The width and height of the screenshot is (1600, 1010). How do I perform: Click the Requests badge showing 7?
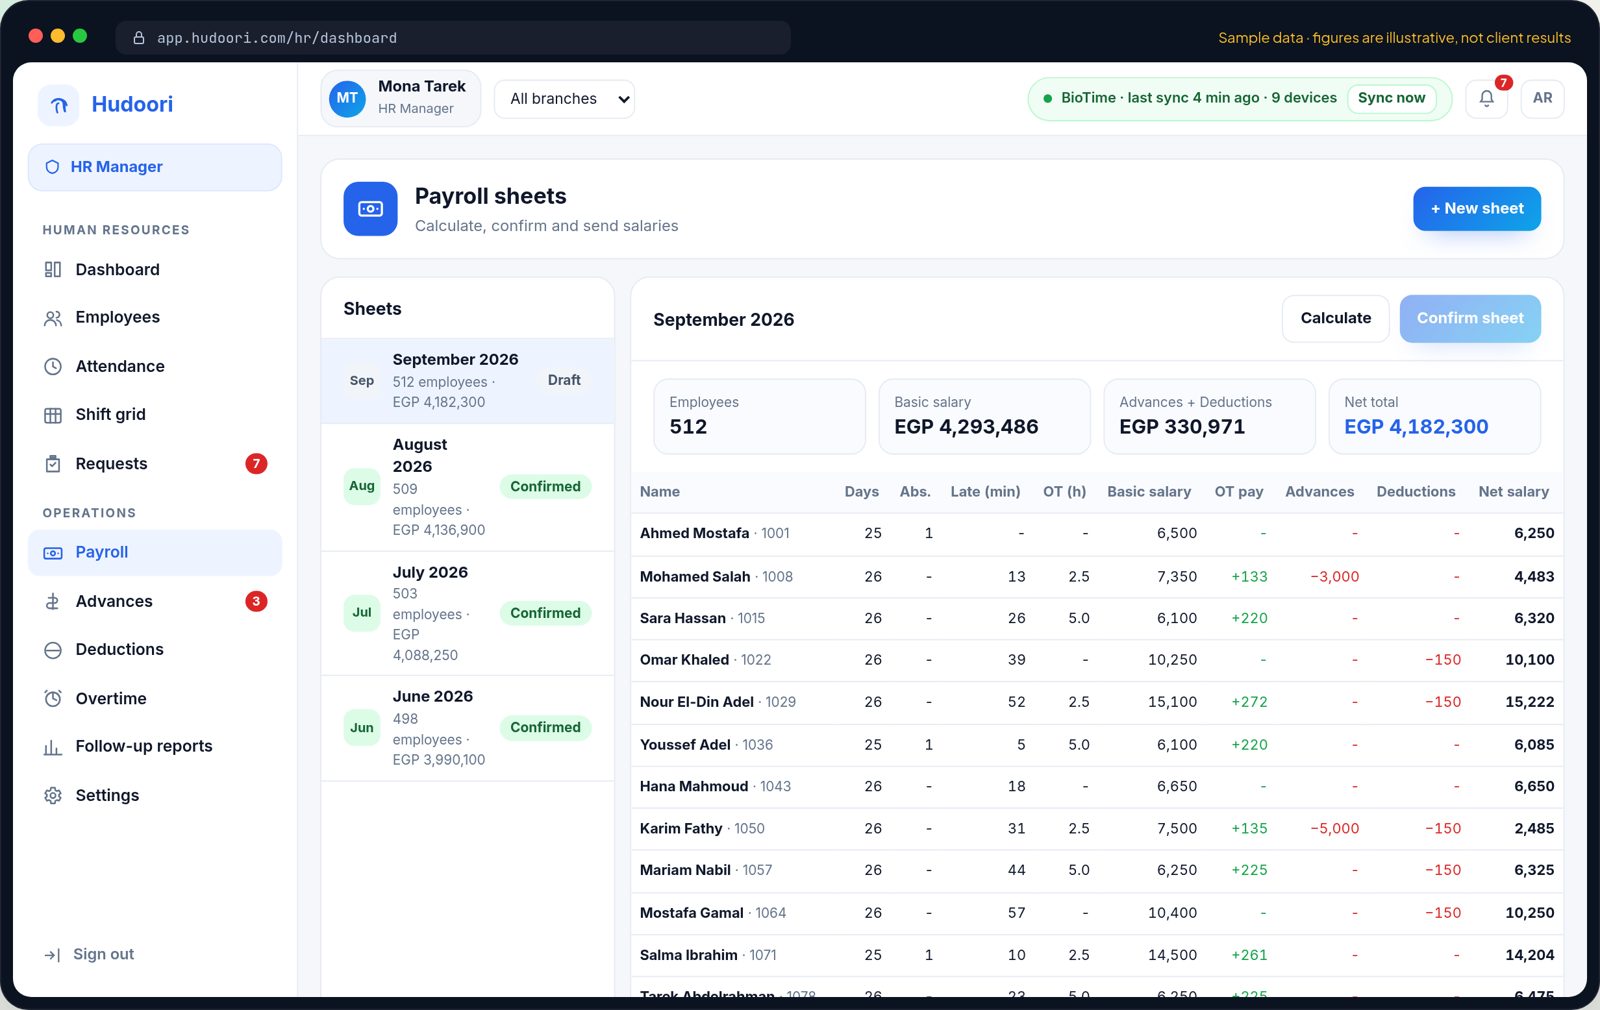256,464
